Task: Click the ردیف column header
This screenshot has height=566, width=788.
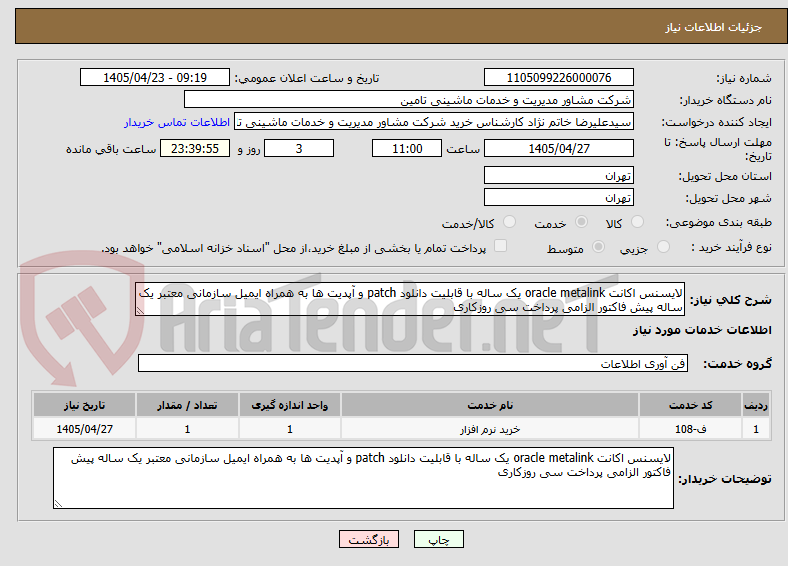Action: coord(756,405)
